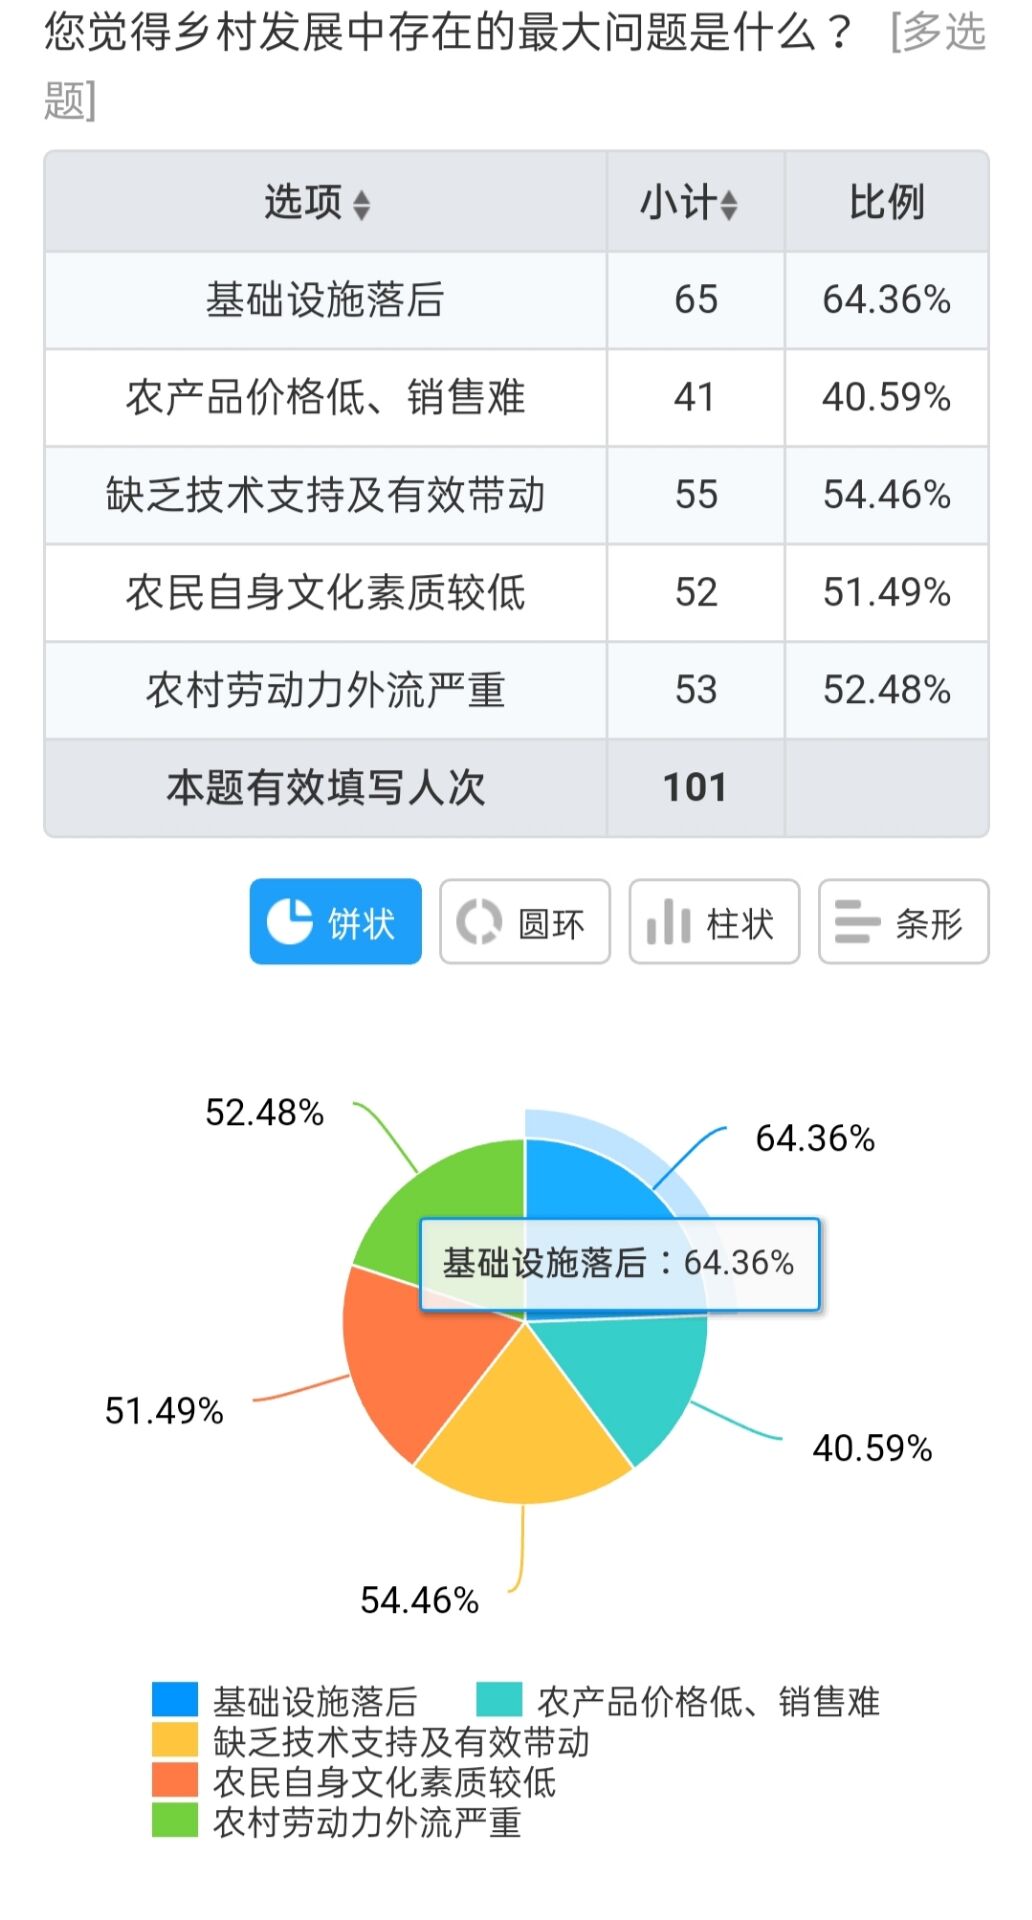Switch to the 圆环 donut chart
The height and width of the screenshot is (1920, 1032).
(x=524, y=921)
